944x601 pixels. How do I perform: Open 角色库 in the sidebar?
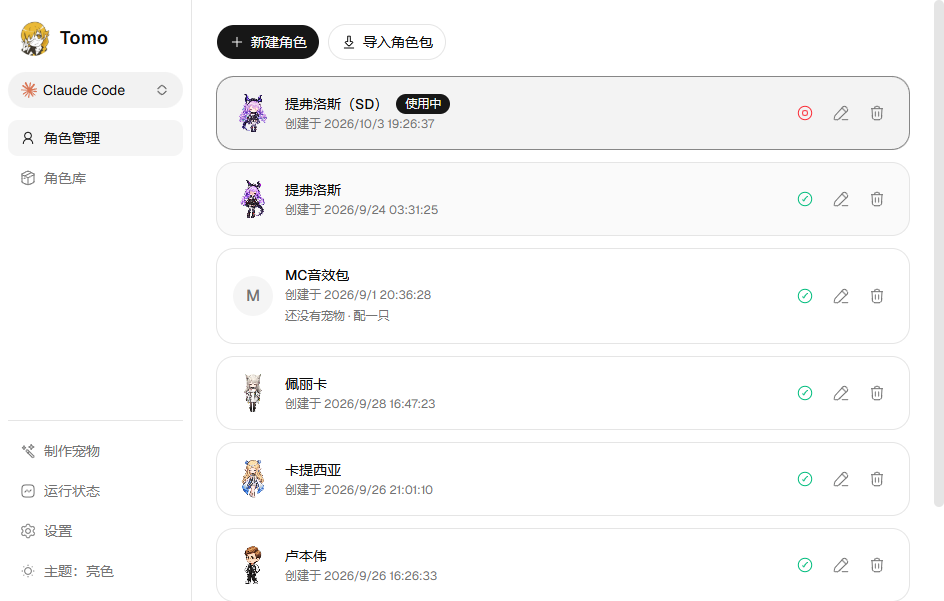click(95, 178)
